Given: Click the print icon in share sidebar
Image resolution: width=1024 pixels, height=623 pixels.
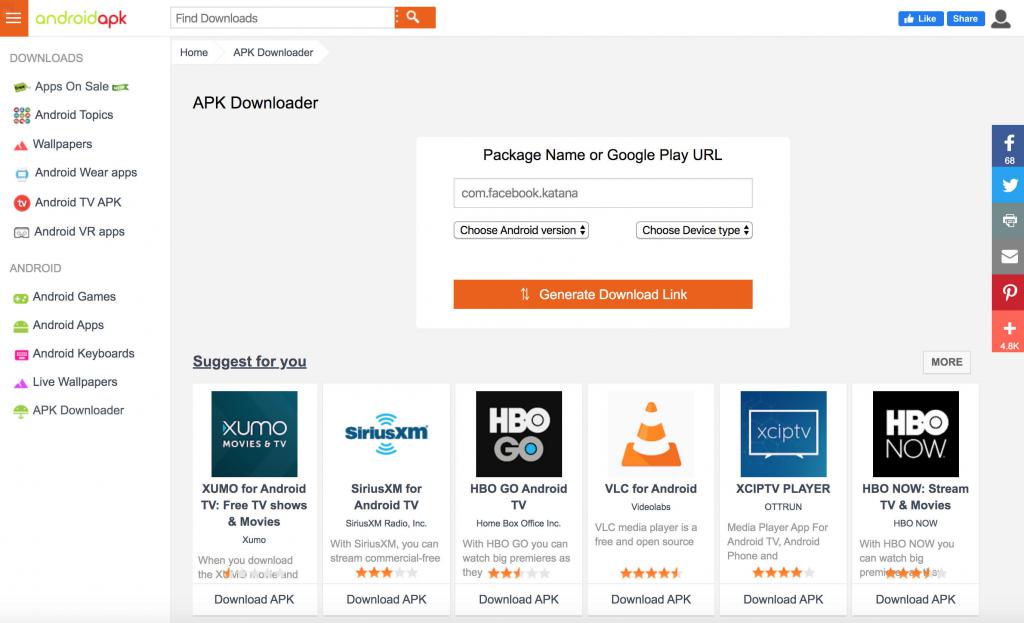Looking at the screenshot, I should click(x=1008, y=221).
